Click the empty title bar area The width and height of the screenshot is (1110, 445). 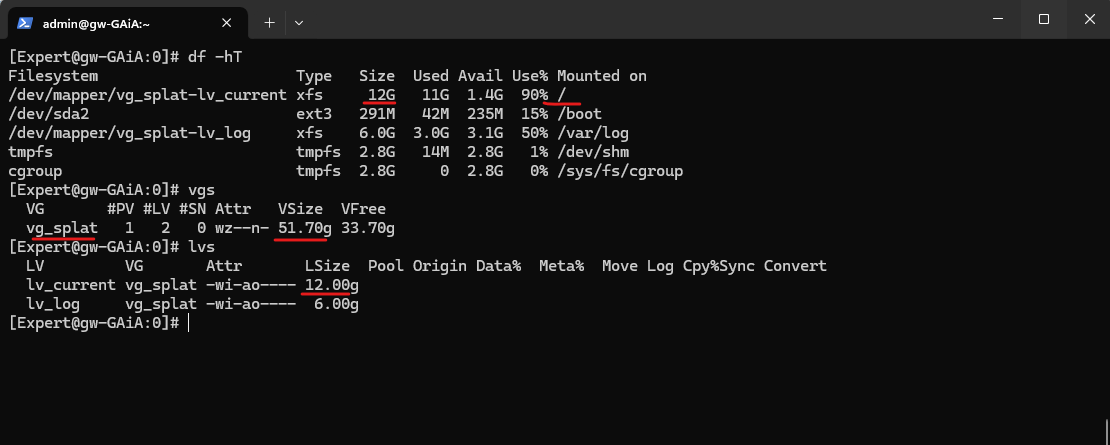637,20
